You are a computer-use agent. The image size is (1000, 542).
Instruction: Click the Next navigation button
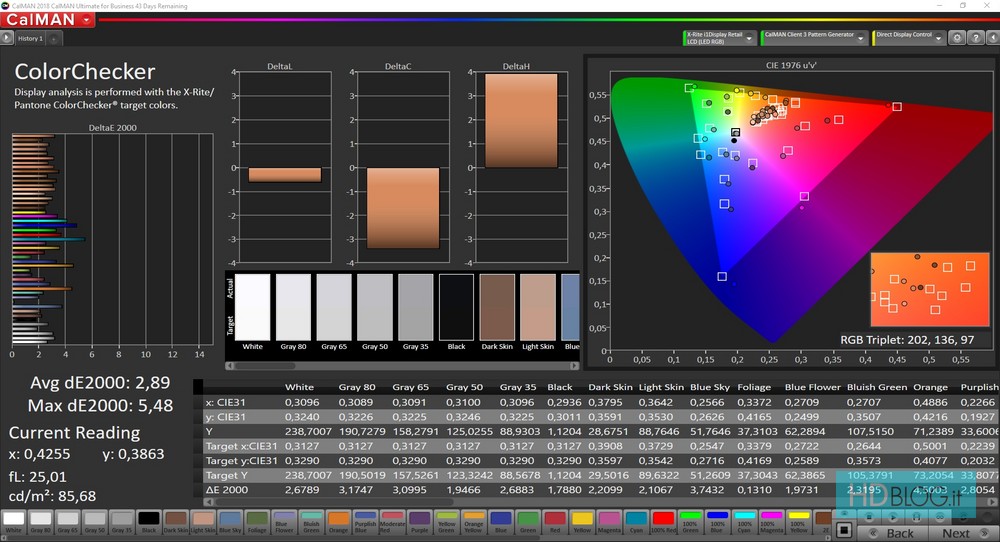coord(962,533)
